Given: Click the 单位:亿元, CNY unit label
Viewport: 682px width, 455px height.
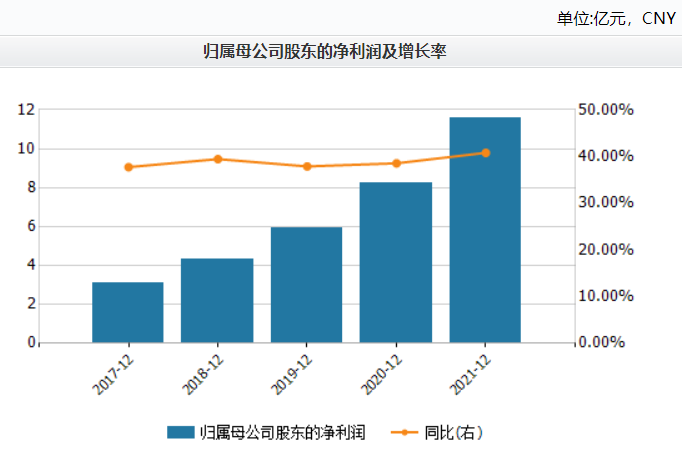Looking at the screenshot, I should click(x=614, y=17).
